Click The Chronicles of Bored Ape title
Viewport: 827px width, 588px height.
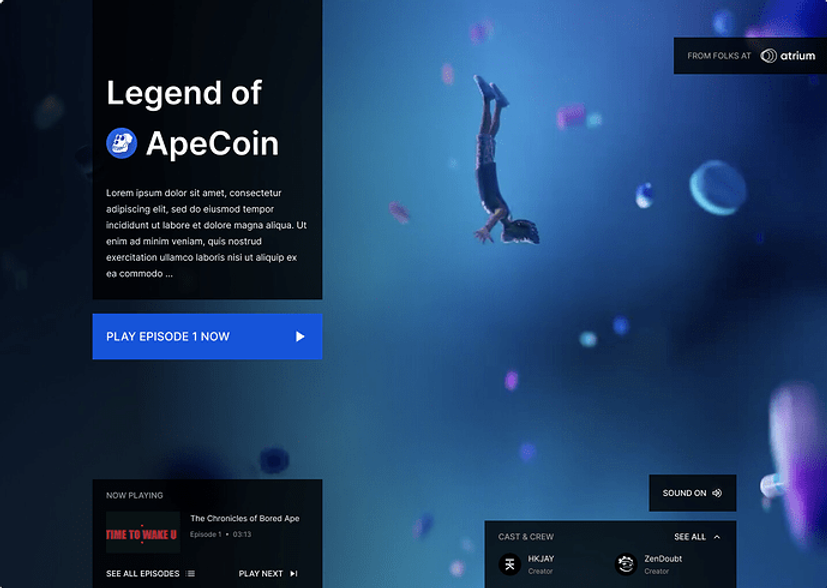245,518
